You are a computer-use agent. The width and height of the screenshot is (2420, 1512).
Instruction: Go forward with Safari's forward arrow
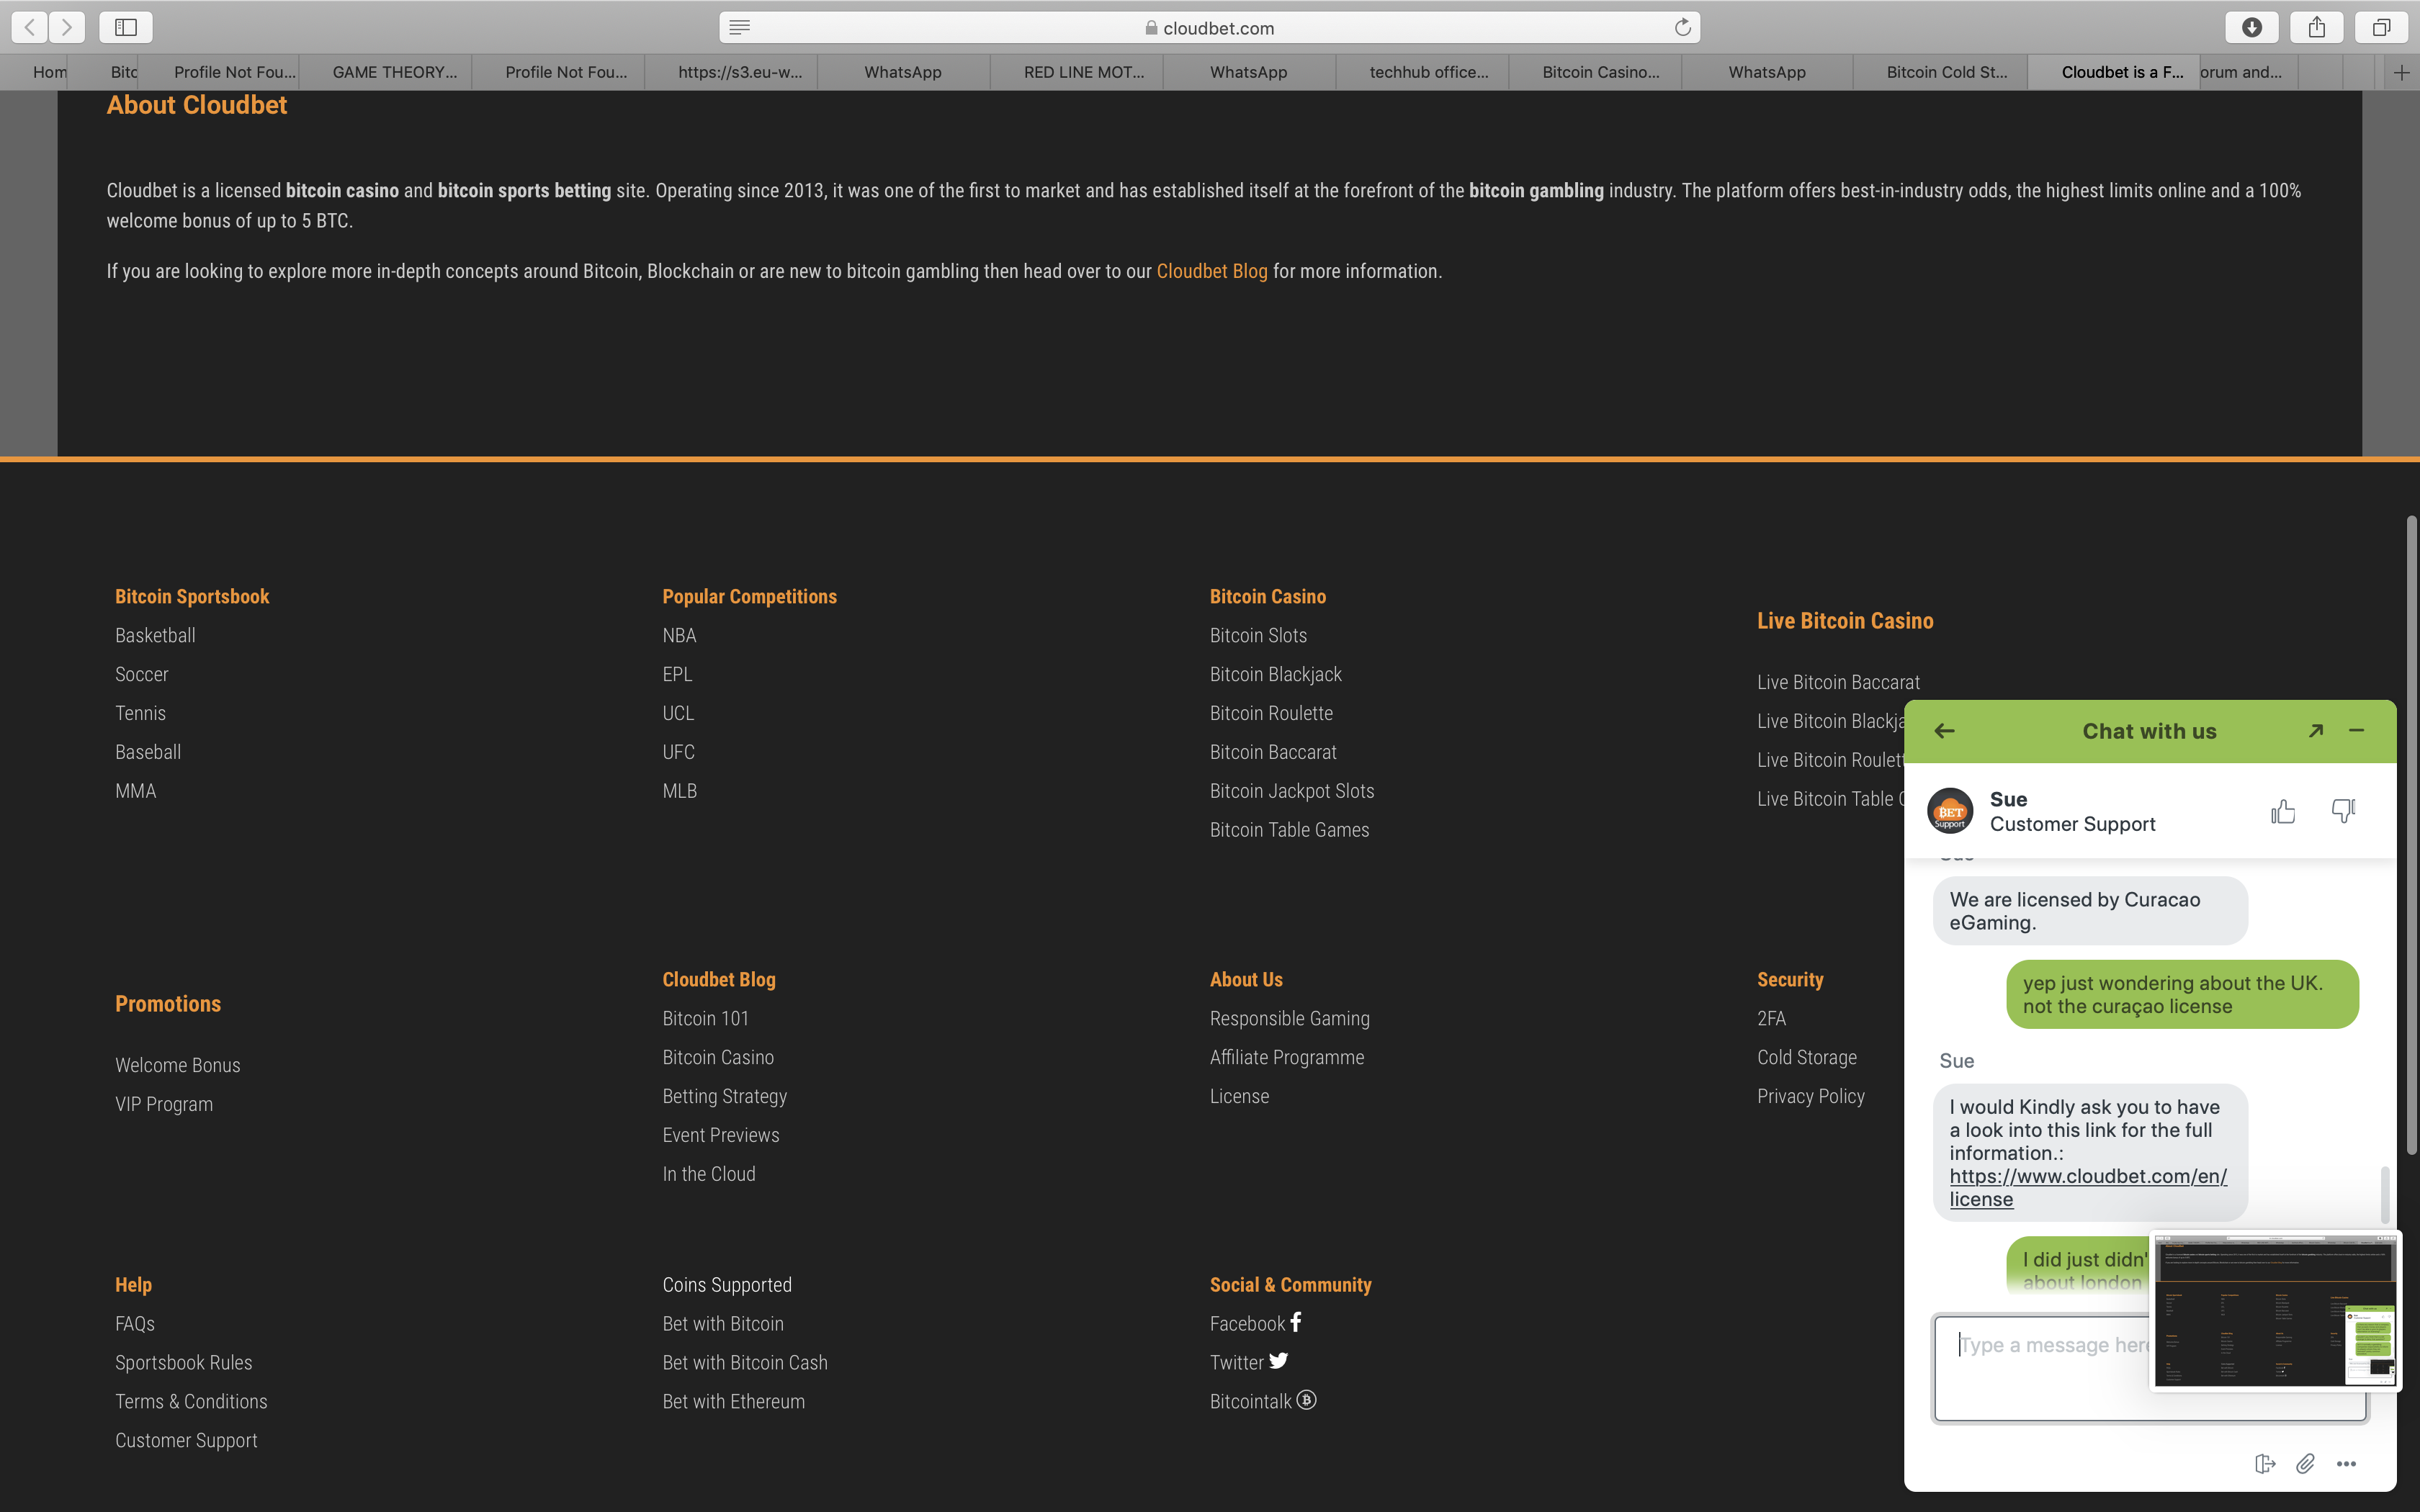coord(67,27)
